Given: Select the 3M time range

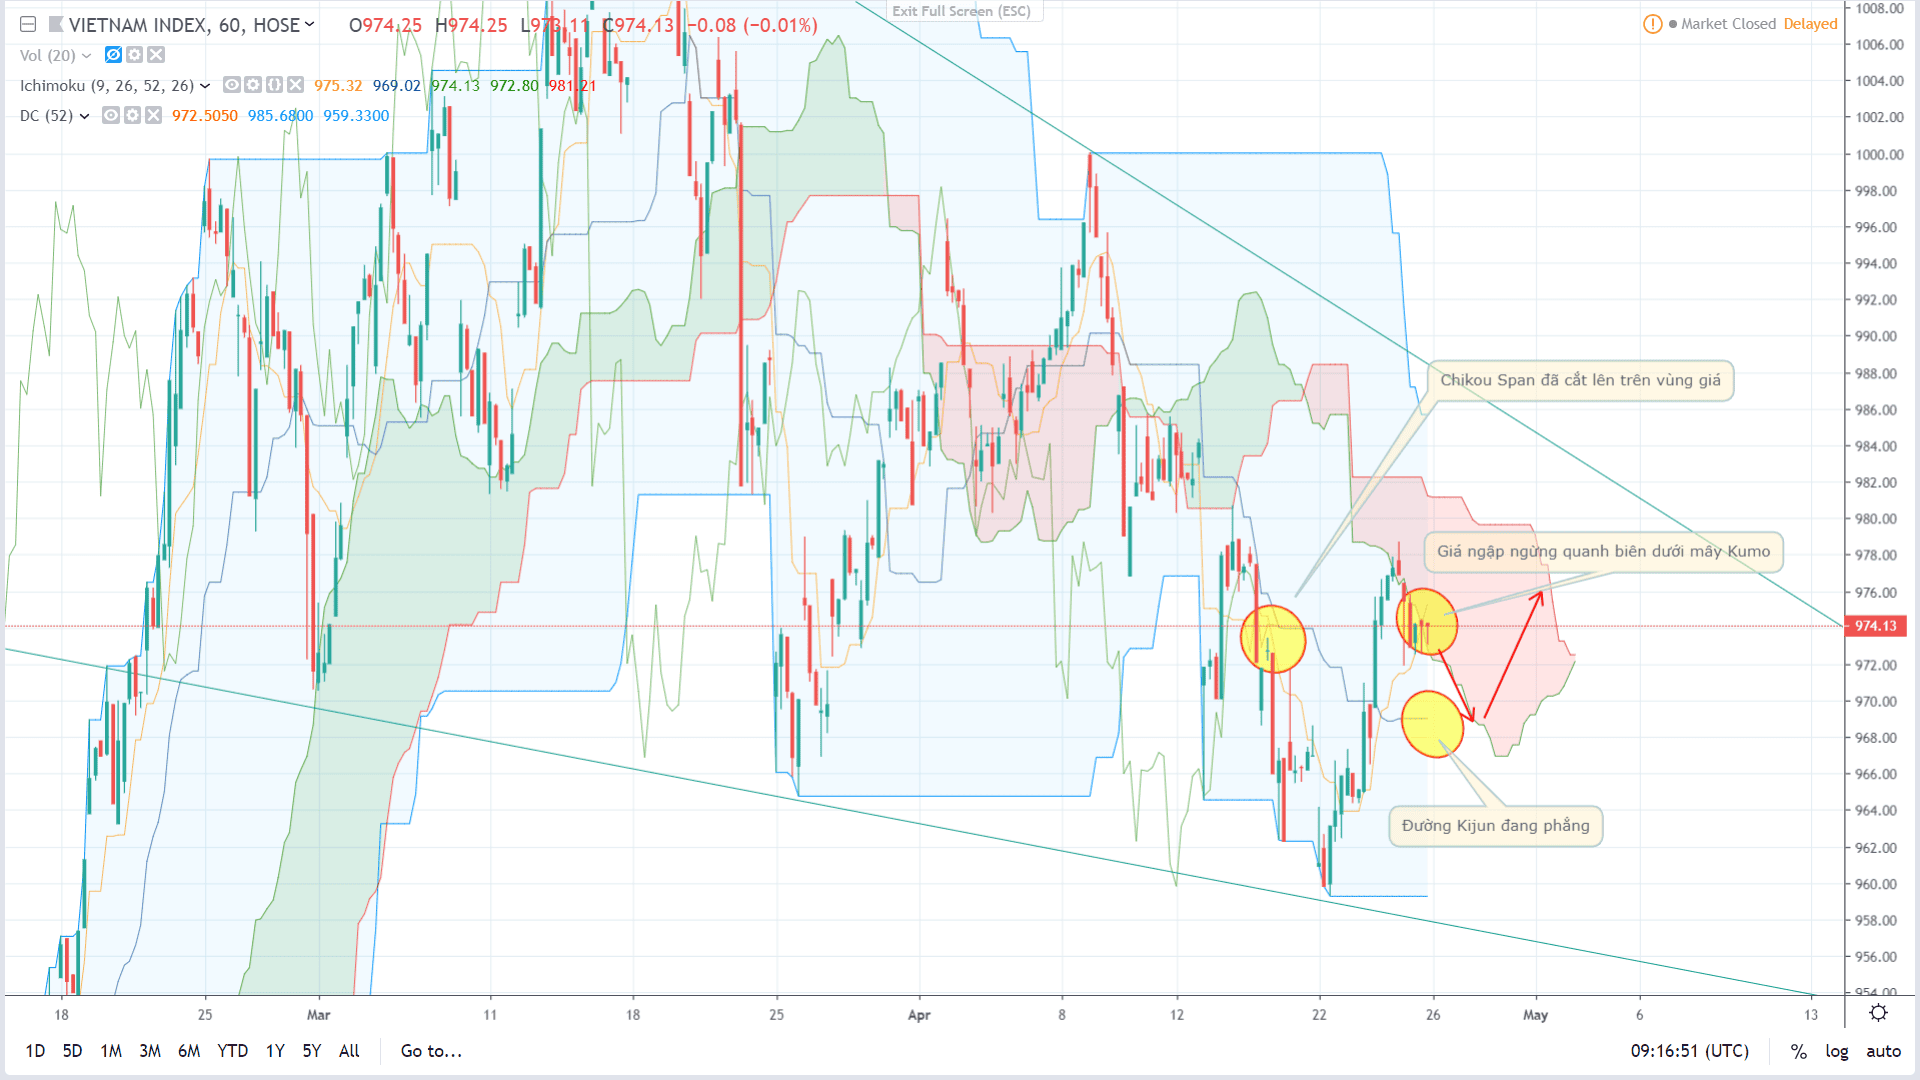Looking at the screenshot, I should click(150, 1051).
